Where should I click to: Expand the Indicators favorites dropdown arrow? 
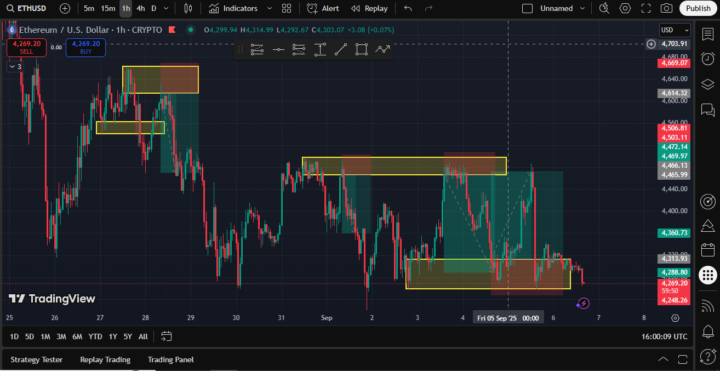pyautogui.click(x=270, y=8)
